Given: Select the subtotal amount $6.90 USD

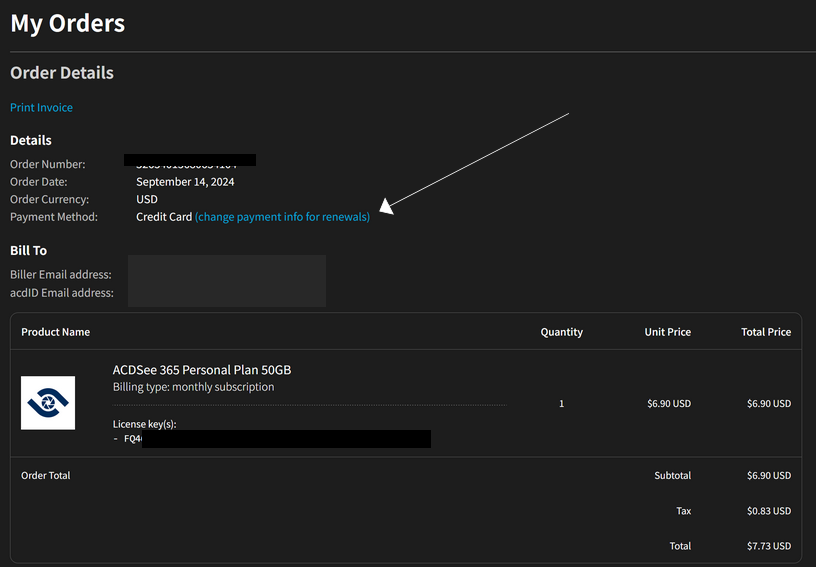Looking at the screenshot, I should (x=769, y=475).
